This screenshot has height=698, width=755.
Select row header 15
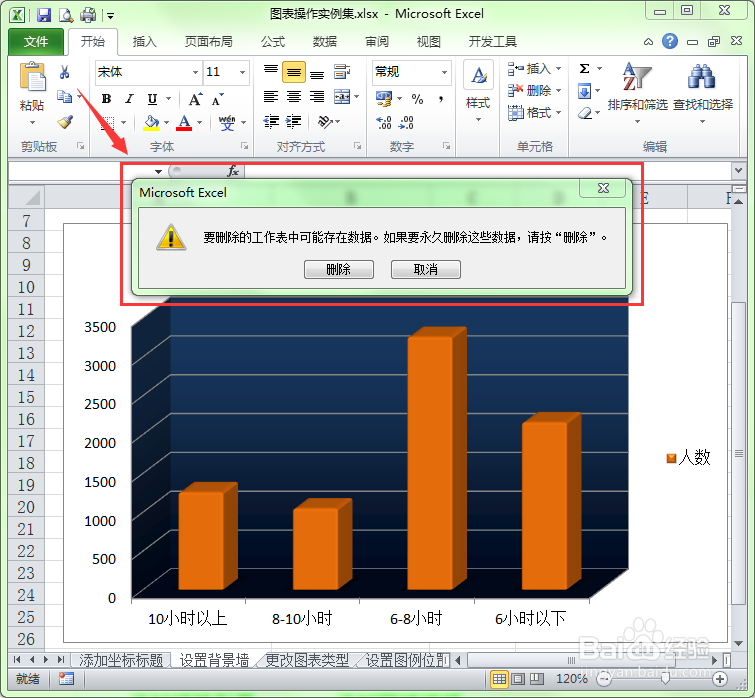[26, 397]
